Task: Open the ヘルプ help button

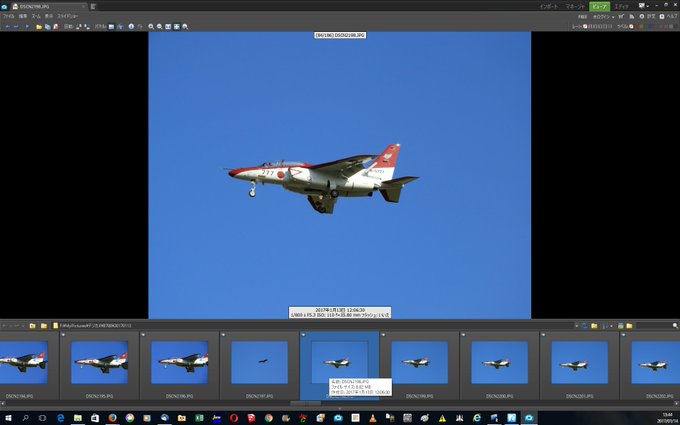Action: tap(668, 16)
